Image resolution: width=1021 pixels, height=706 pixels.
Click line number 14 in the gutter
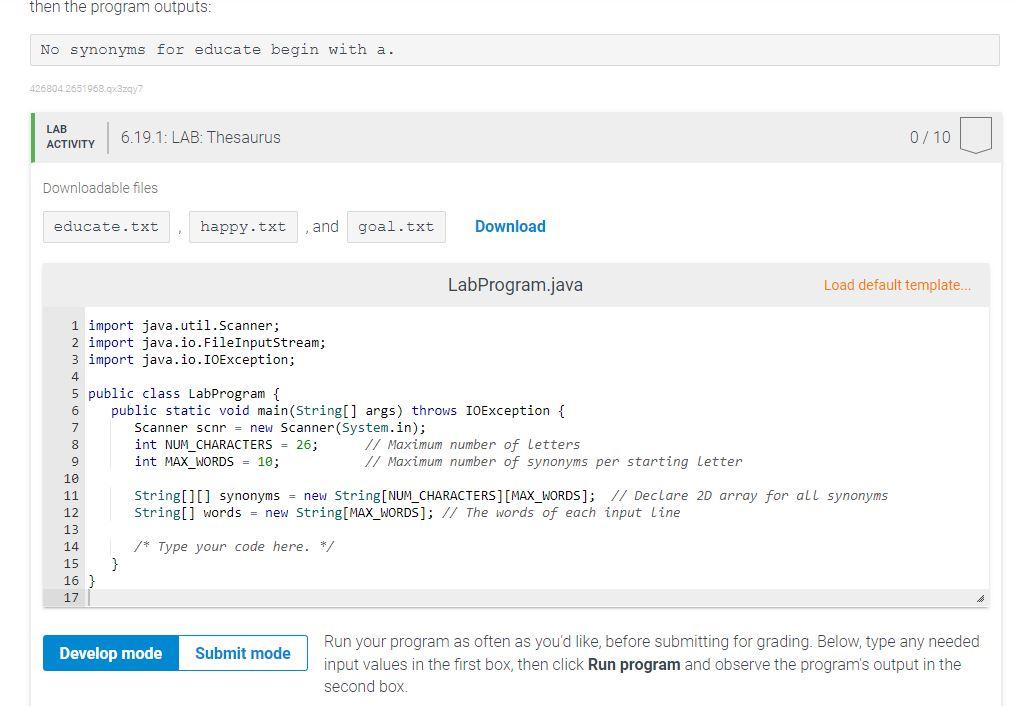(71, 546)
